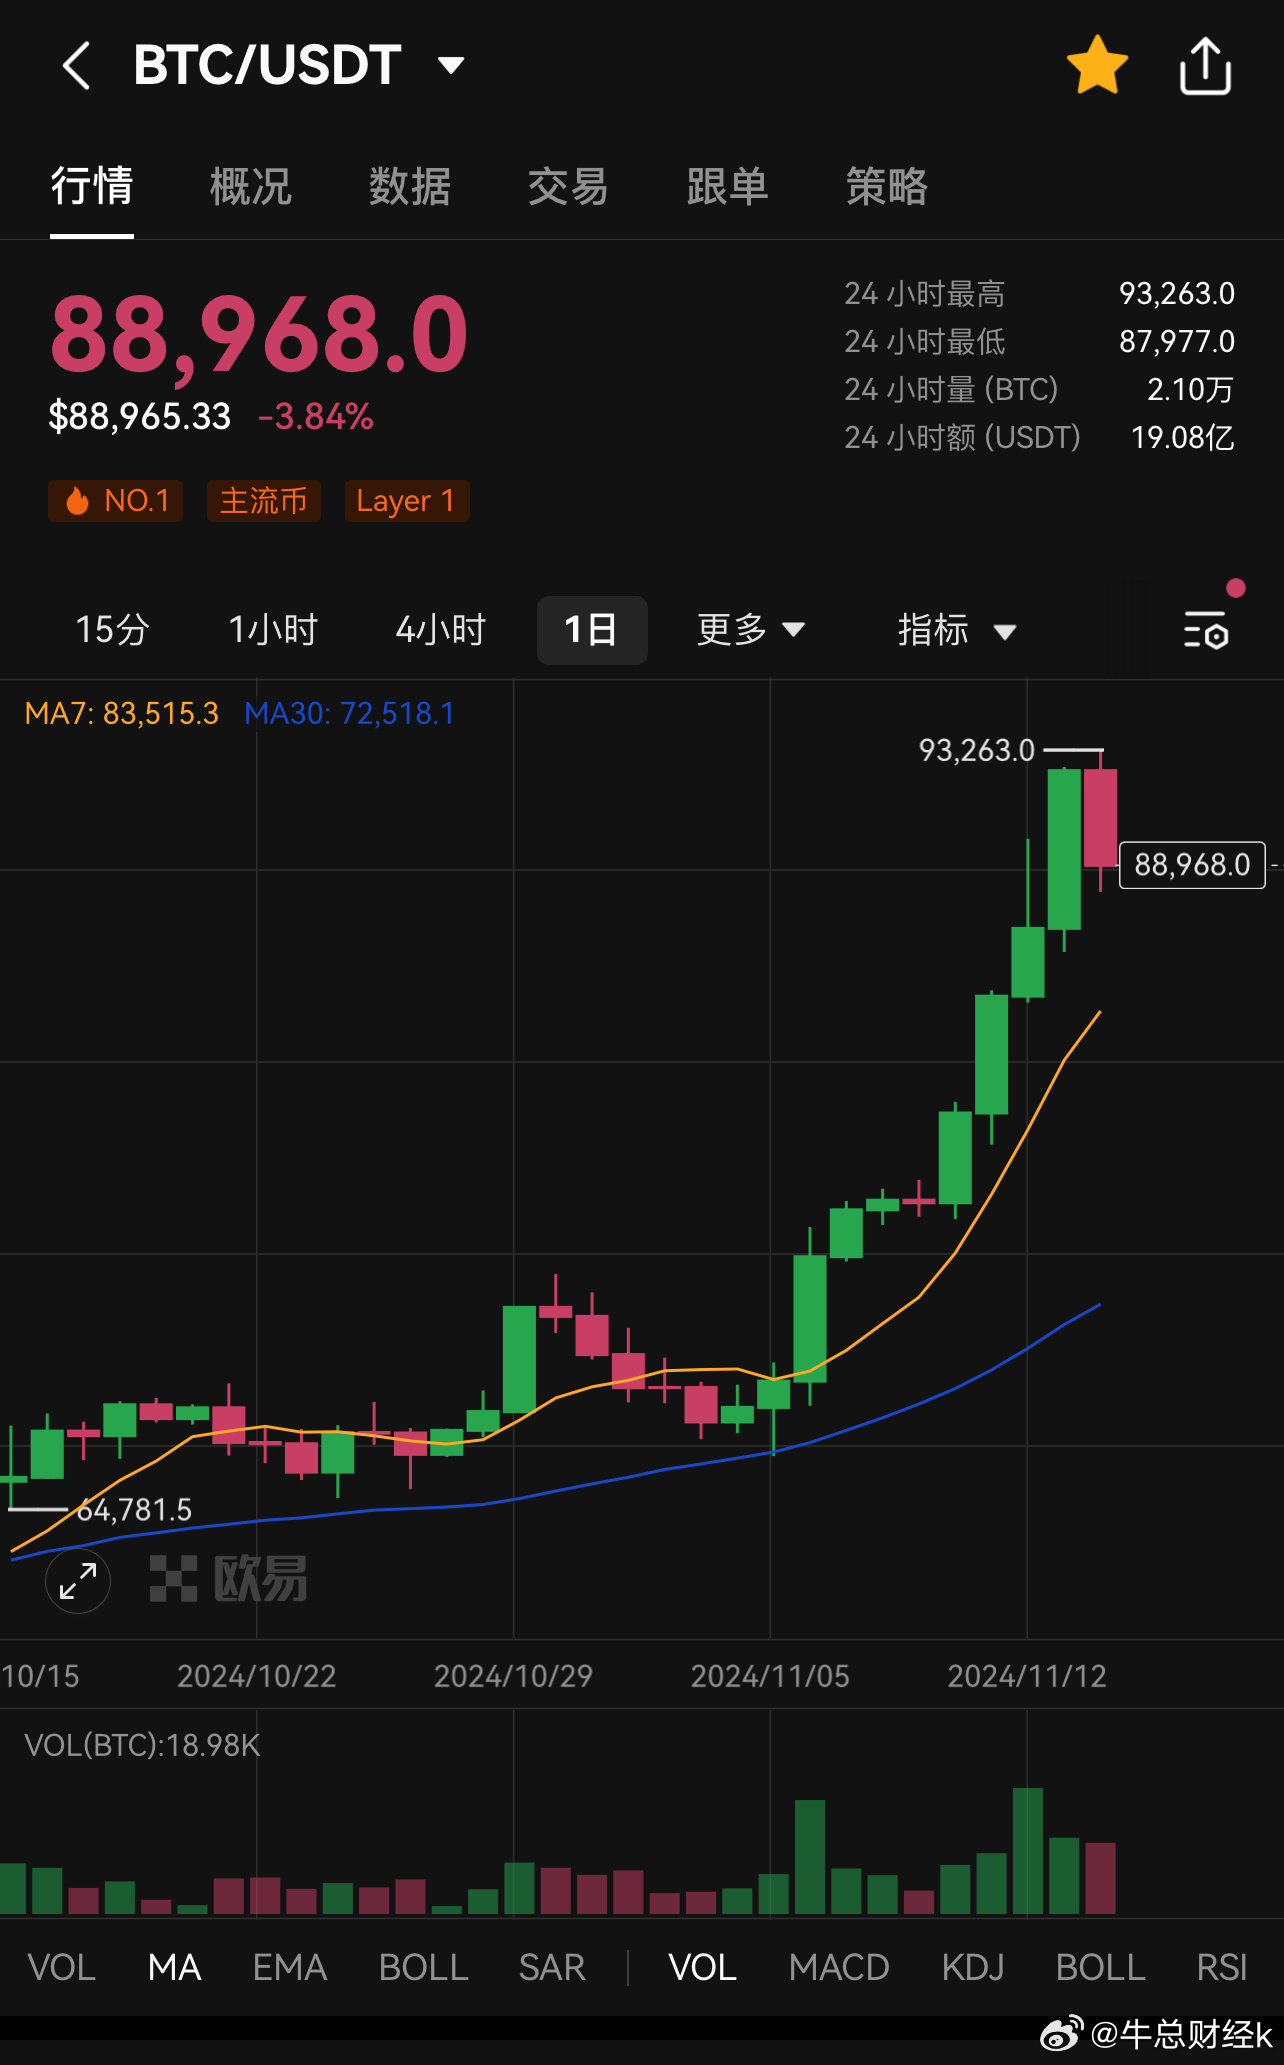Viewport: 1284px width, 2065px height.
Task: Select the 15分 timeframe
Action: [113, 630]
